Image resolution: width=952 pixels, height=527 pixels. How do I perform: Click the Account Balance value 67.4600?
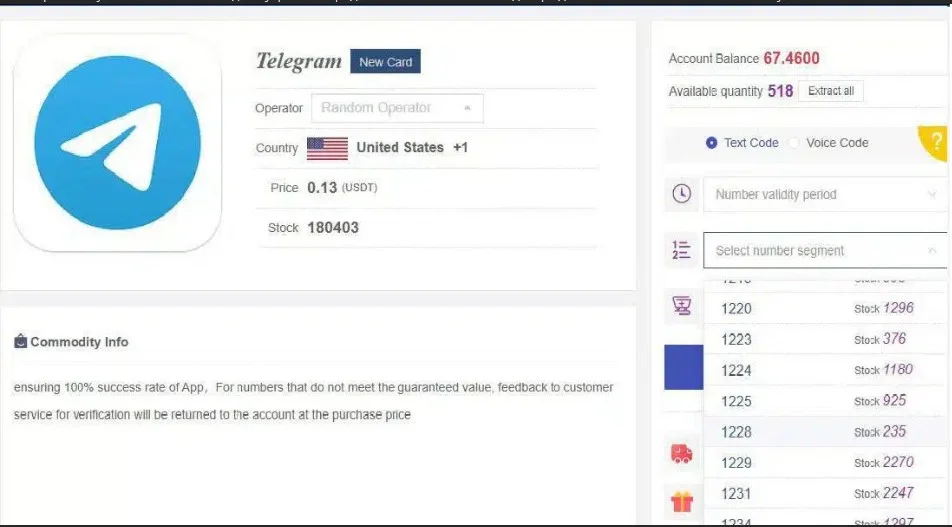[x=791, y=58]
